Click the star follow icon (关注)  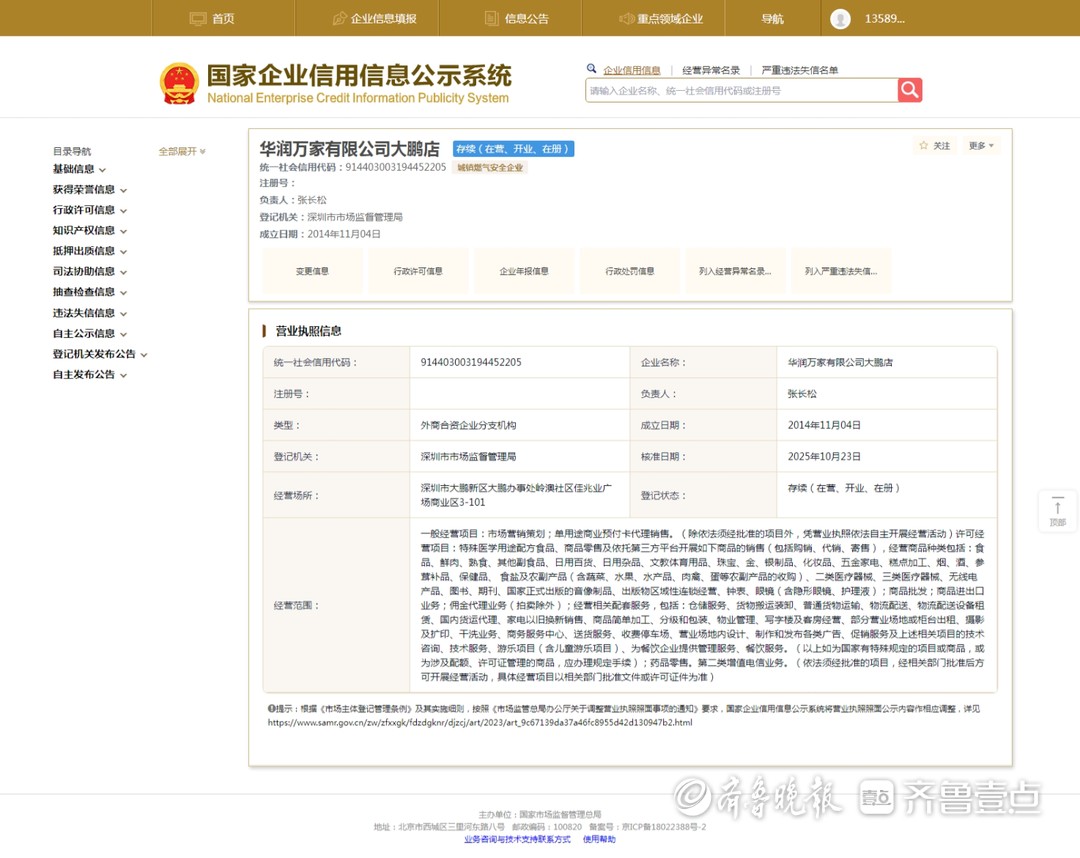click(x=924, y=145)
